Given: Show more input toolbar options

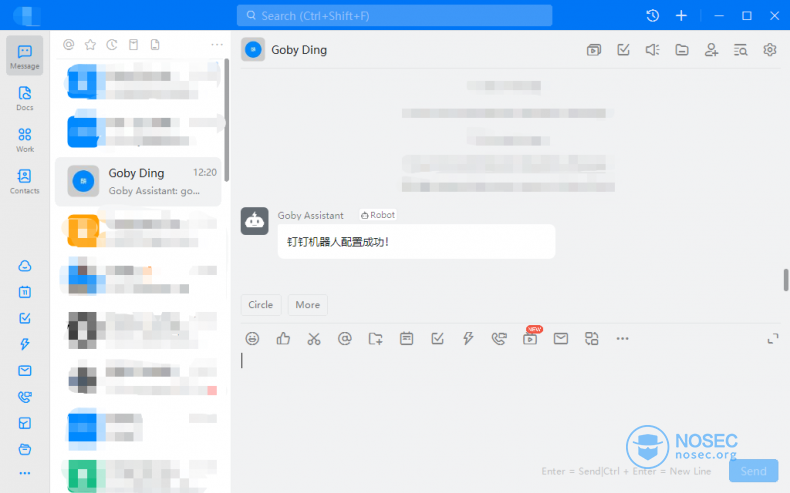Looking at the screenshot, I should [x=623, y=339].
